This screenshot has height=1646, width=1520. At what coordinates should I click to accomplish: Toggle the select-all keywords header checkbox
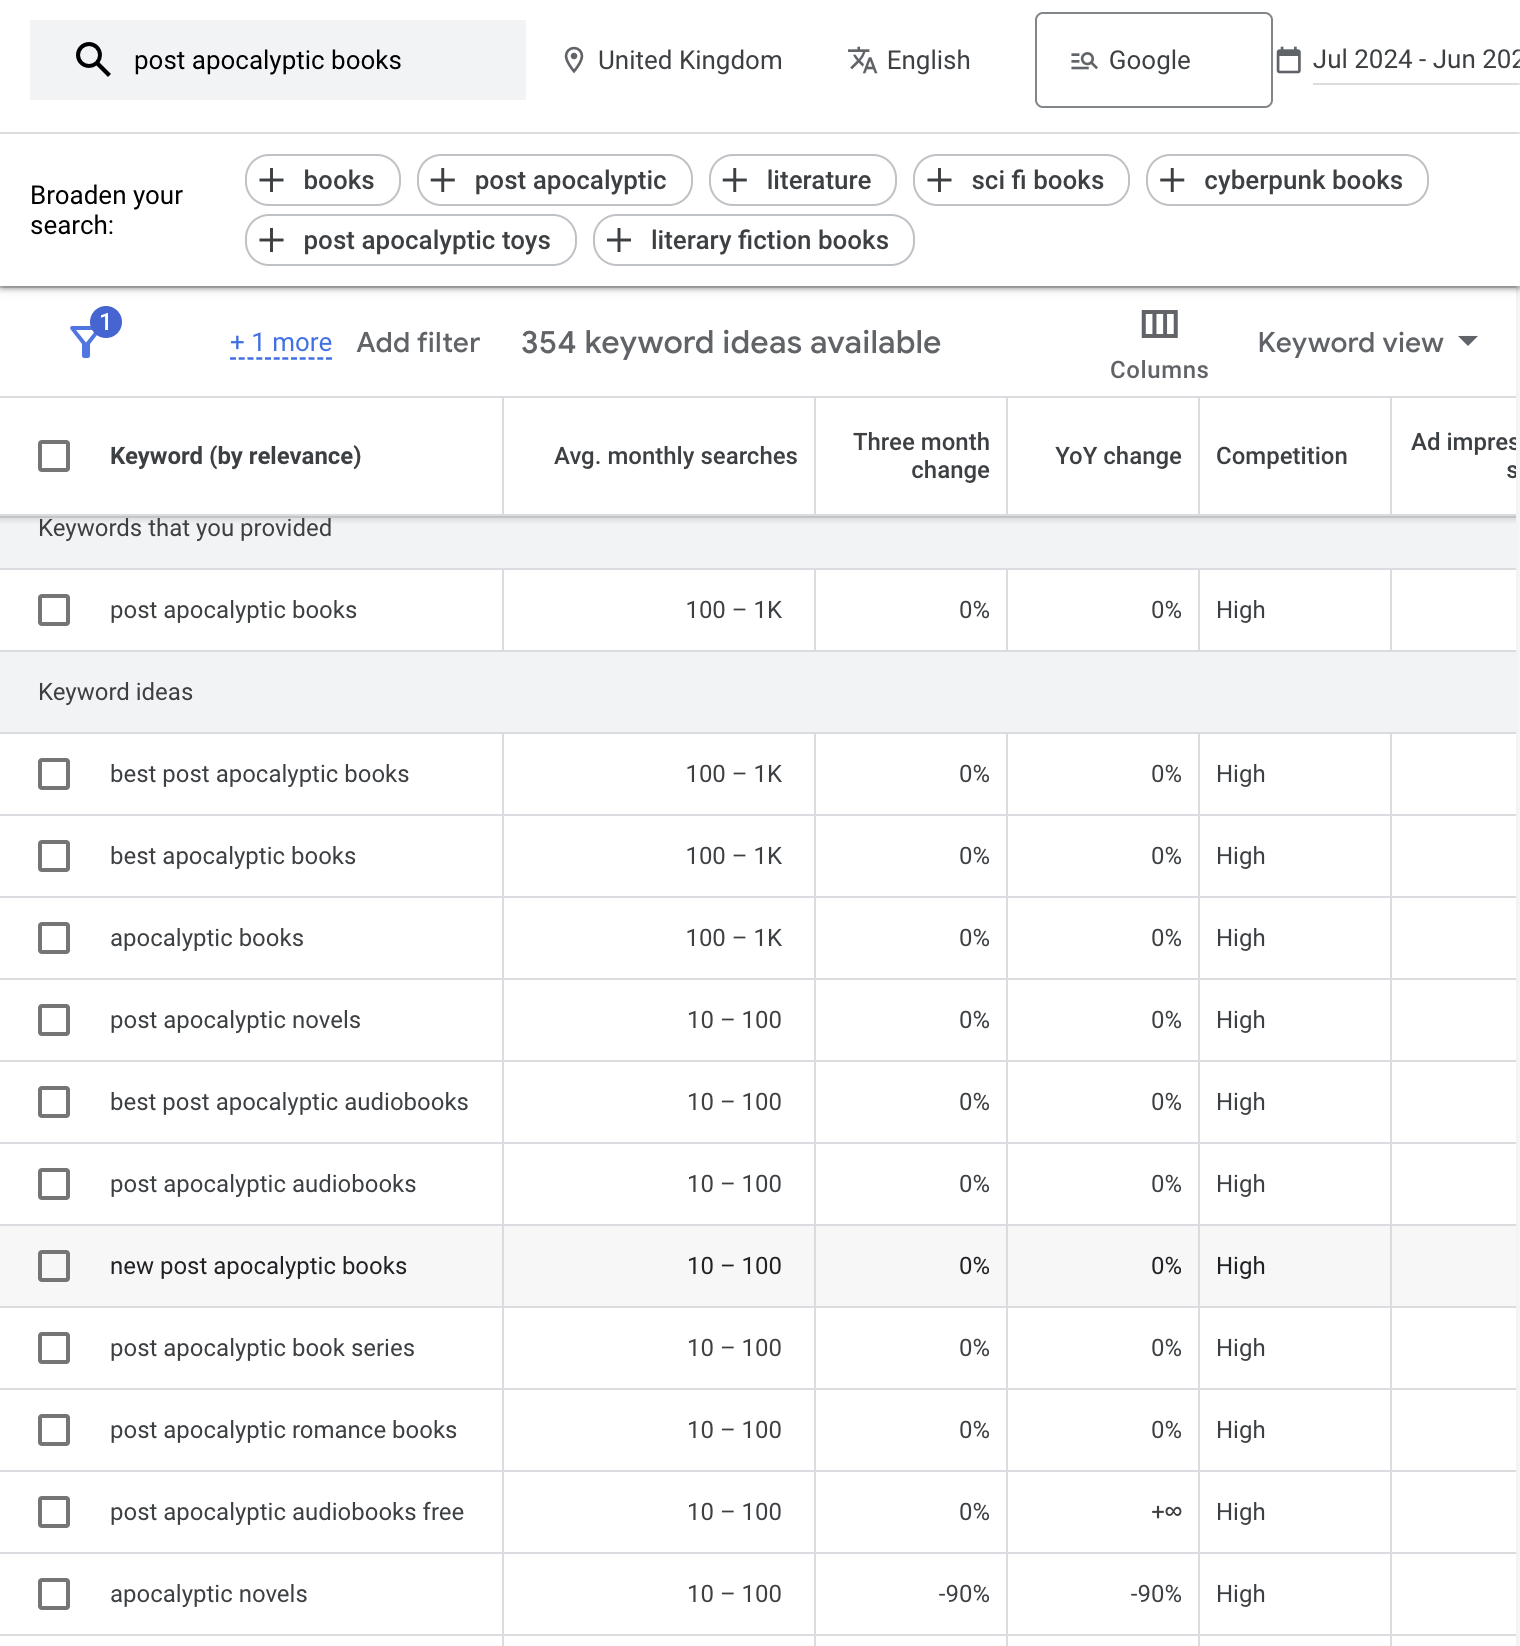pos(54,456)
